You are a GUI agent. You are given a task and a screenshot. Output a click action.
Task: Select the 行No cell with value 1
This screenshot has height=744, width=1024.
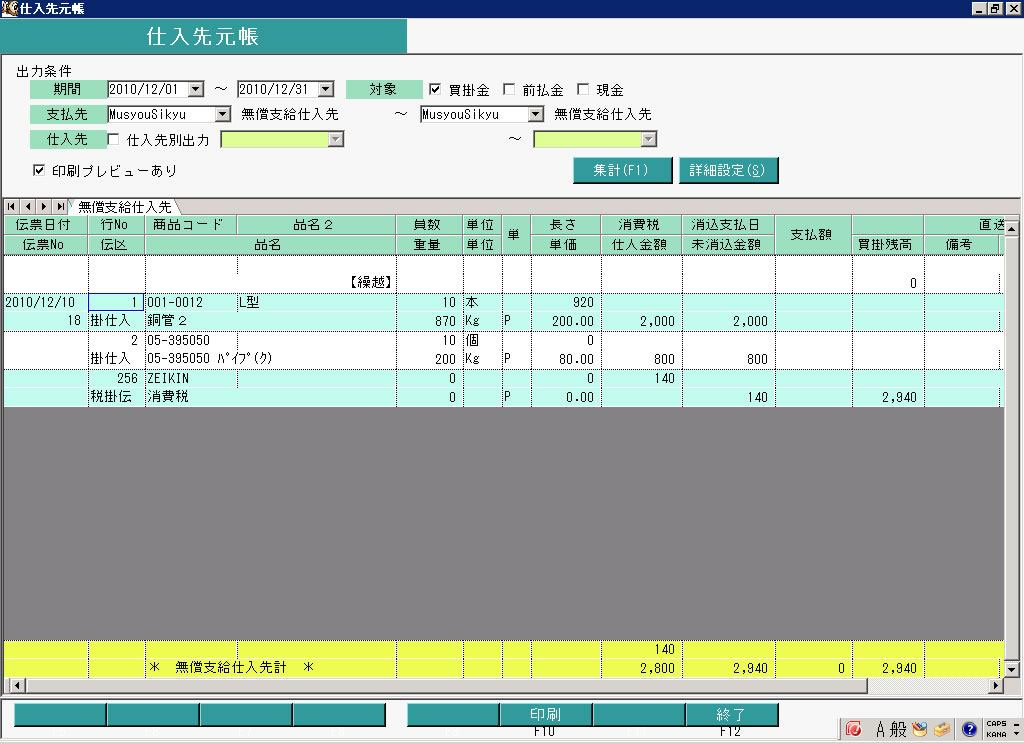tap(116, 302)
